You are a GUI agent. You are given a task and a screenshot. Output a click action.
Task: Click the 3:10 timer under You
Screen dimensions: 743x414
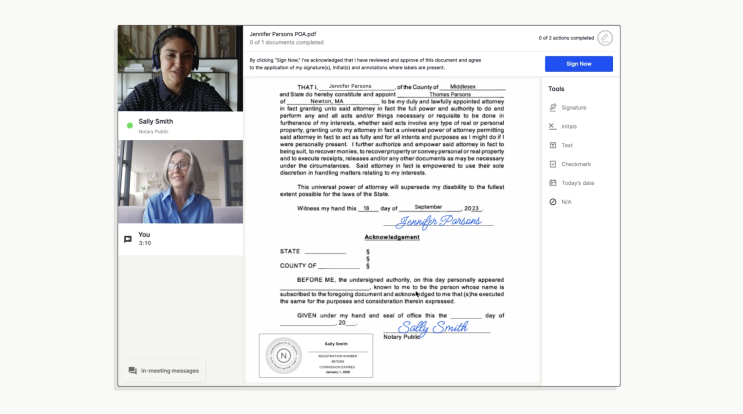coord(145,243)
